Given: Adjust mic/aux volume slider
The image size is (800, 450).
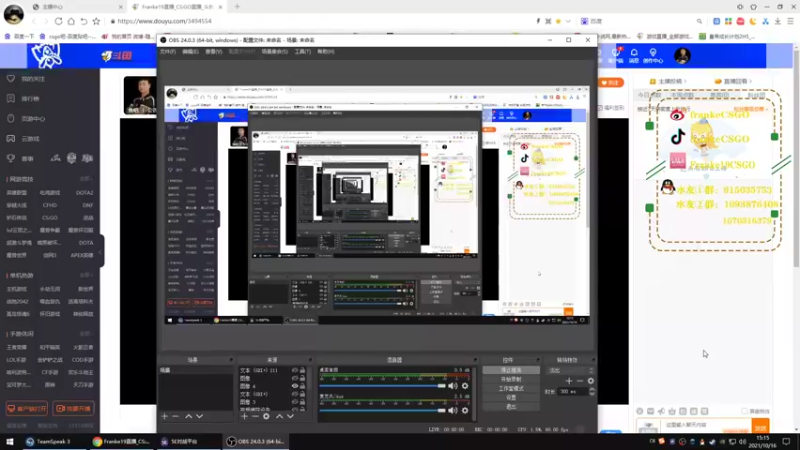Looking at the screenshot, I should [383, 410].
